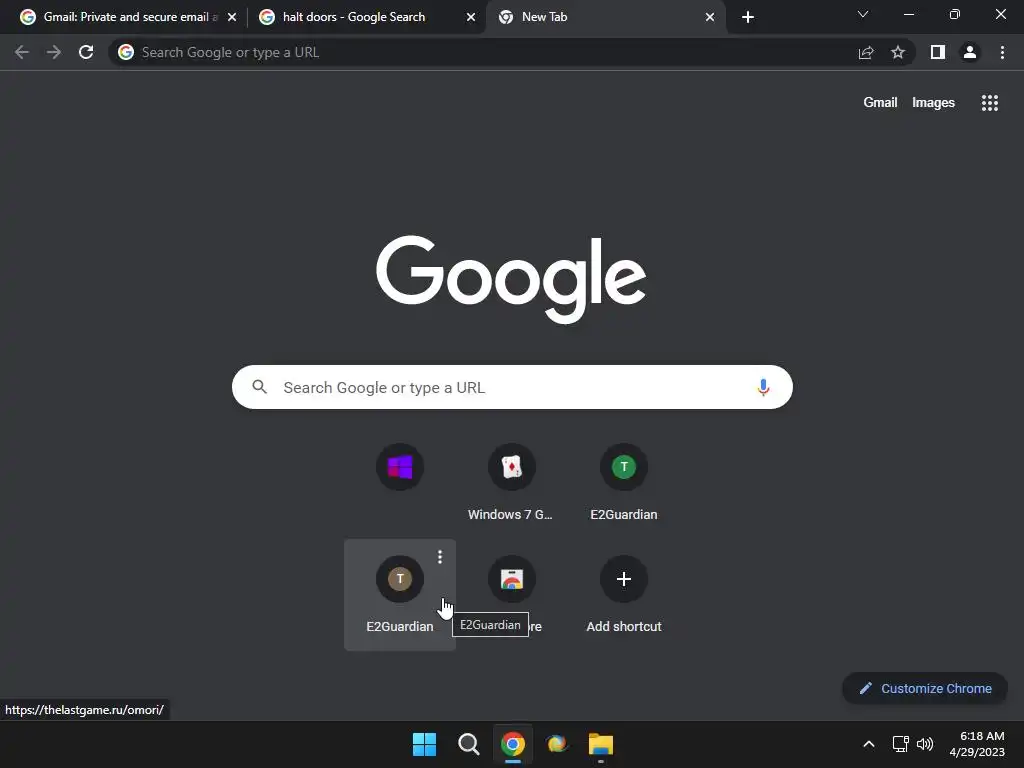The image size is (1024, 768).
Task: Expand hidden system tray icons
Action: [x=869, y=744]
